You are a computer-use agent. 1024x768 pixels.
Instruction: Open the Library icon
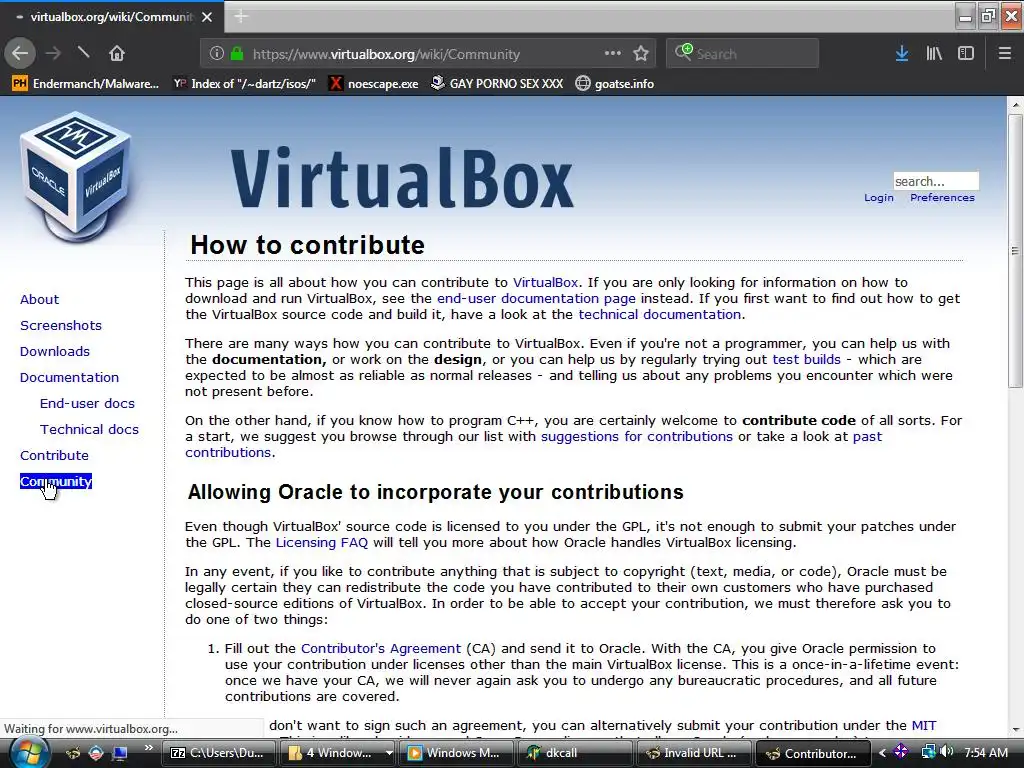click(x=935, y=54)
